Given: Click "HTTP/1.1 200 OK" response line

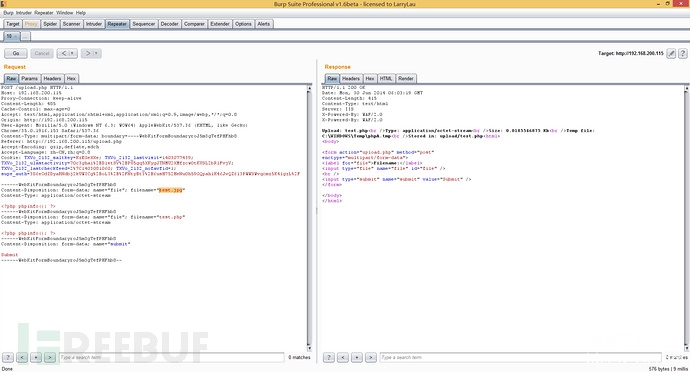Looking at the screenshot, I should pyautogui.click(x=344, y=88).
